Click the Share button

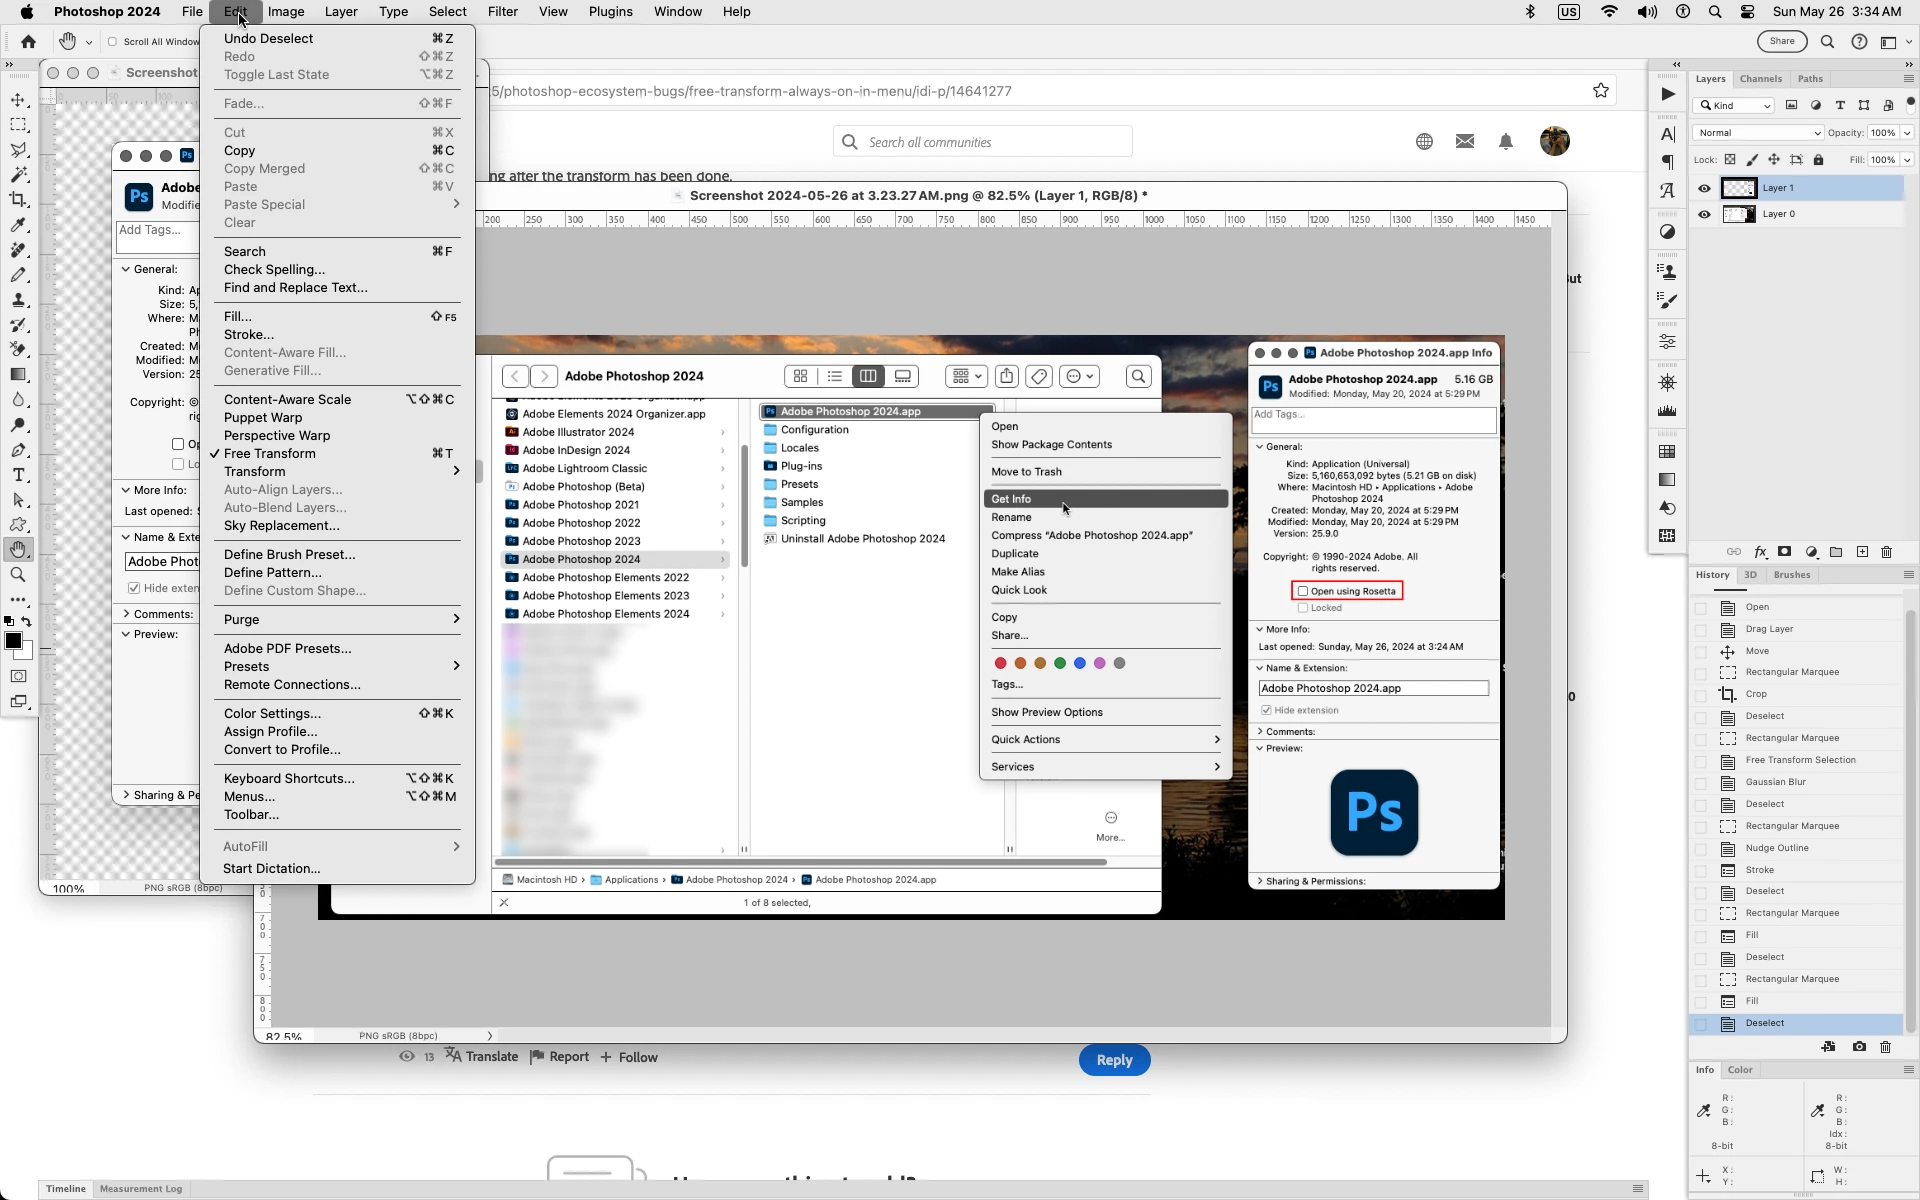click(1782, 42)
